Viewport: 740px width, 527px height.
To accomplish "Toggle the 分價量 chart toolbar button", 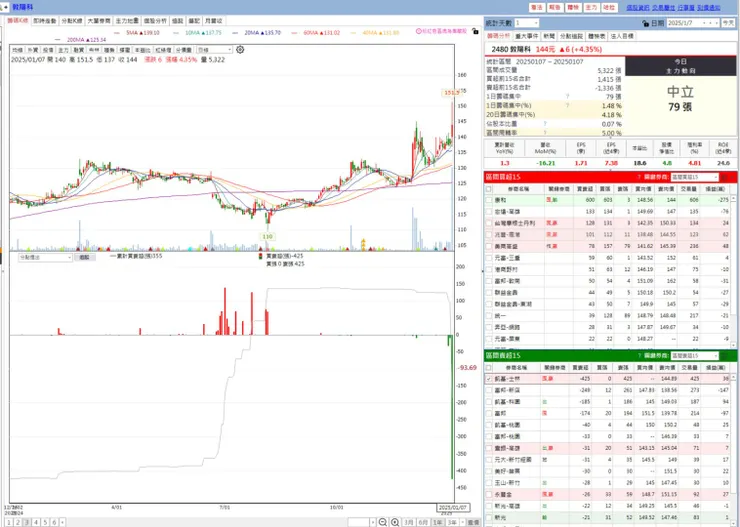I will click(x=184, y=50).
